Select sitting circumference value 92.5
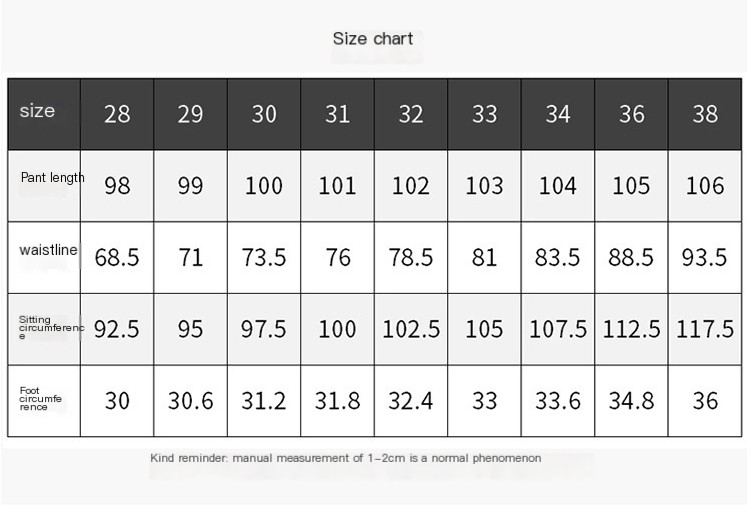Screen dimensions: 747x513 tap(117, 329)
